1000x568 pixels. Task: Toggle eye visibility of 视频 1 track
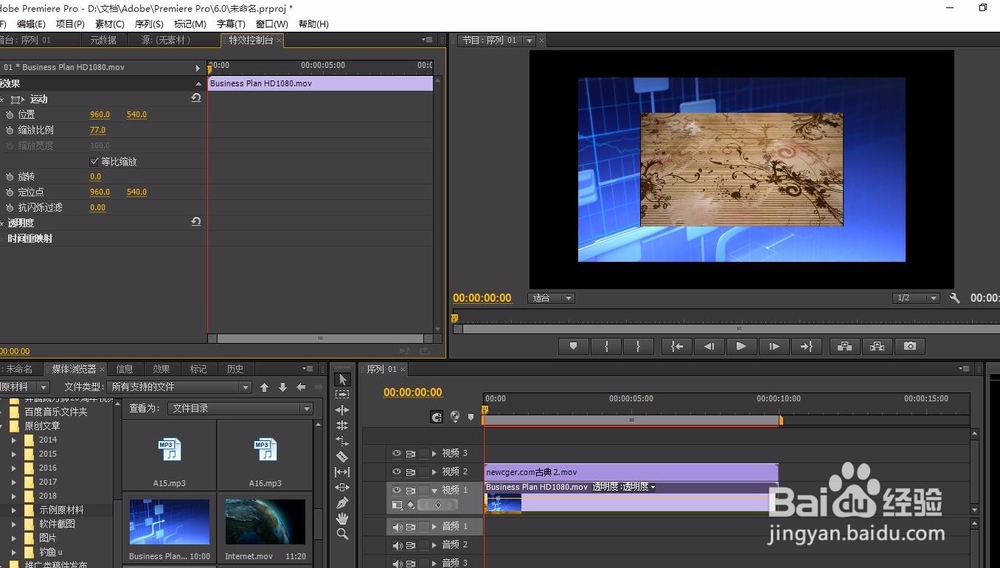397,490
